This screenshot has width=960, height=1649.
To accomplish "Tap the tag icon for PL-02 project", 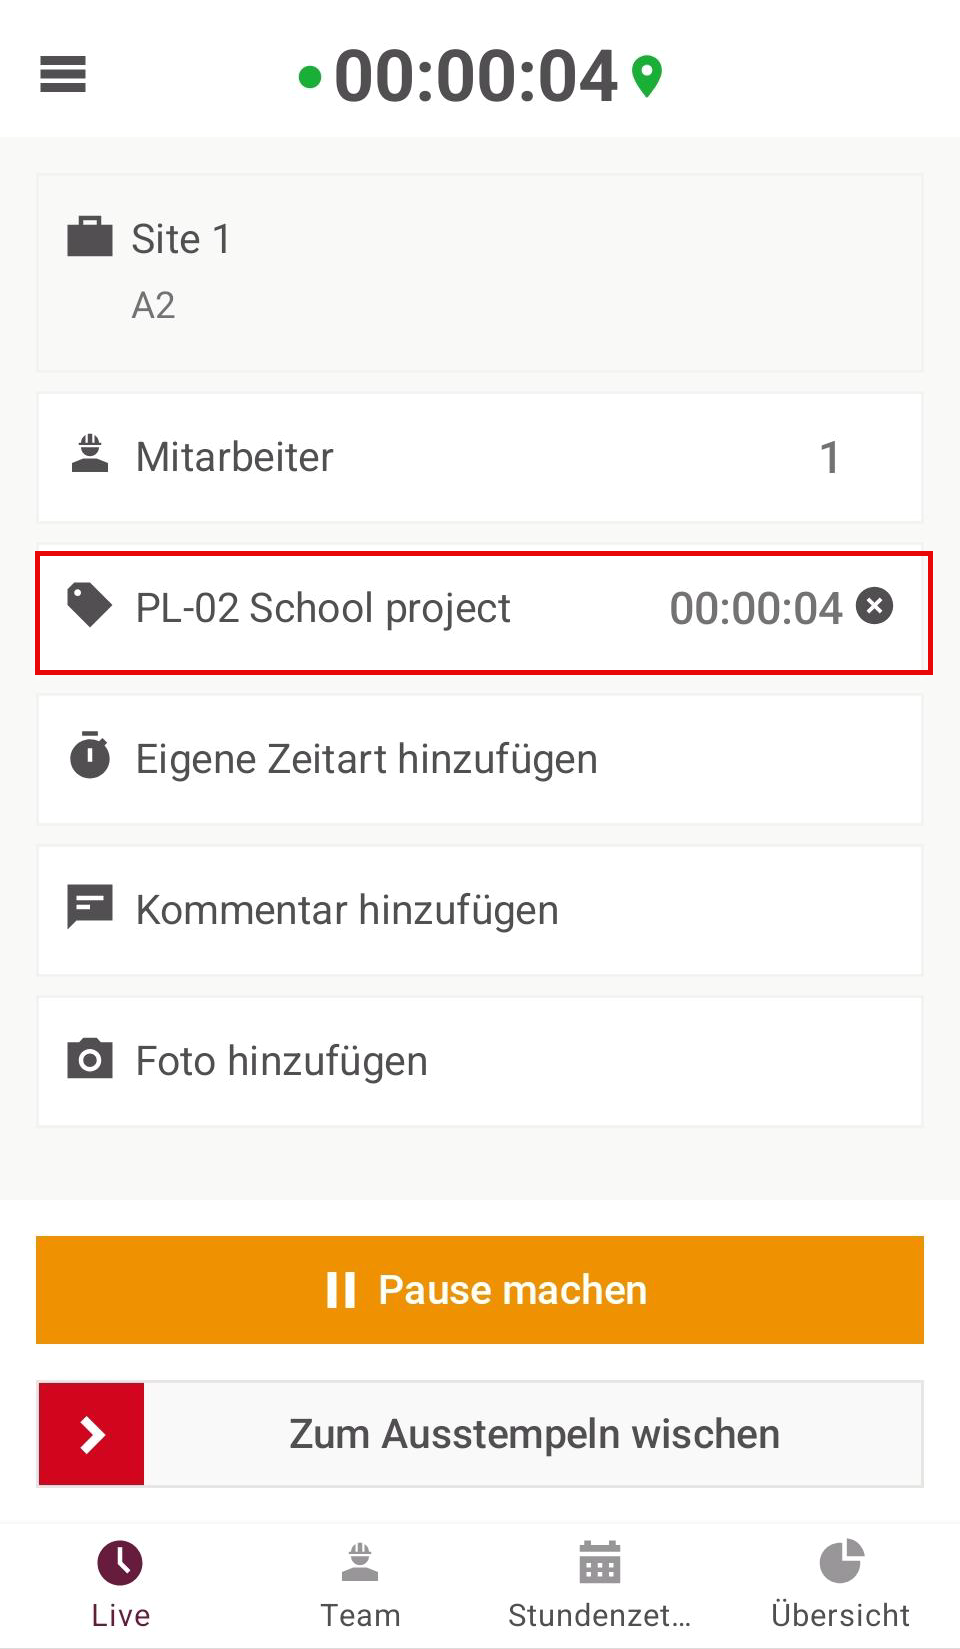I will coord(89,606).
